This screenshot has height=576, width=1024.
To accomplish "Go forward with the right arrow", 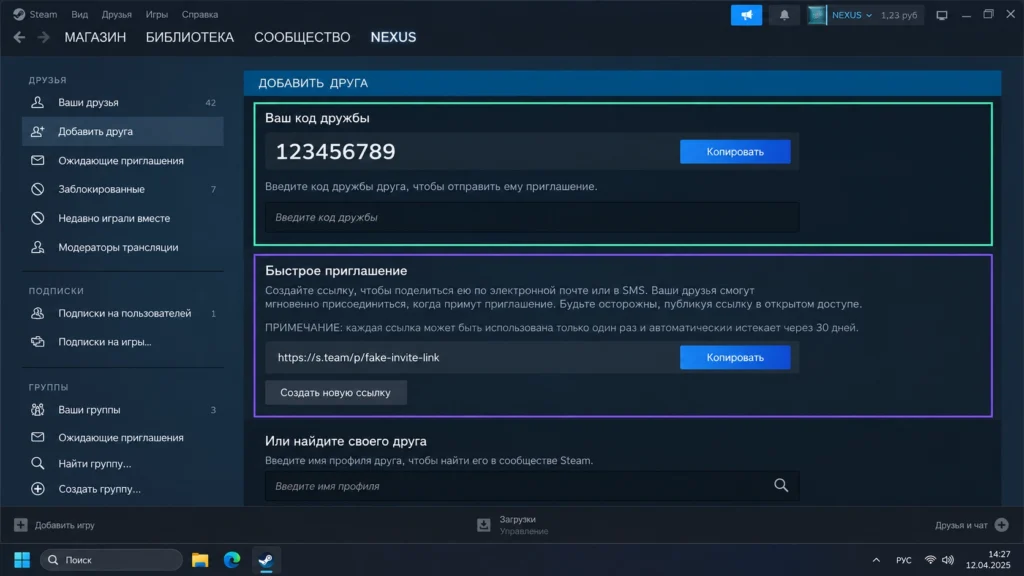I will tap(43, 37).
